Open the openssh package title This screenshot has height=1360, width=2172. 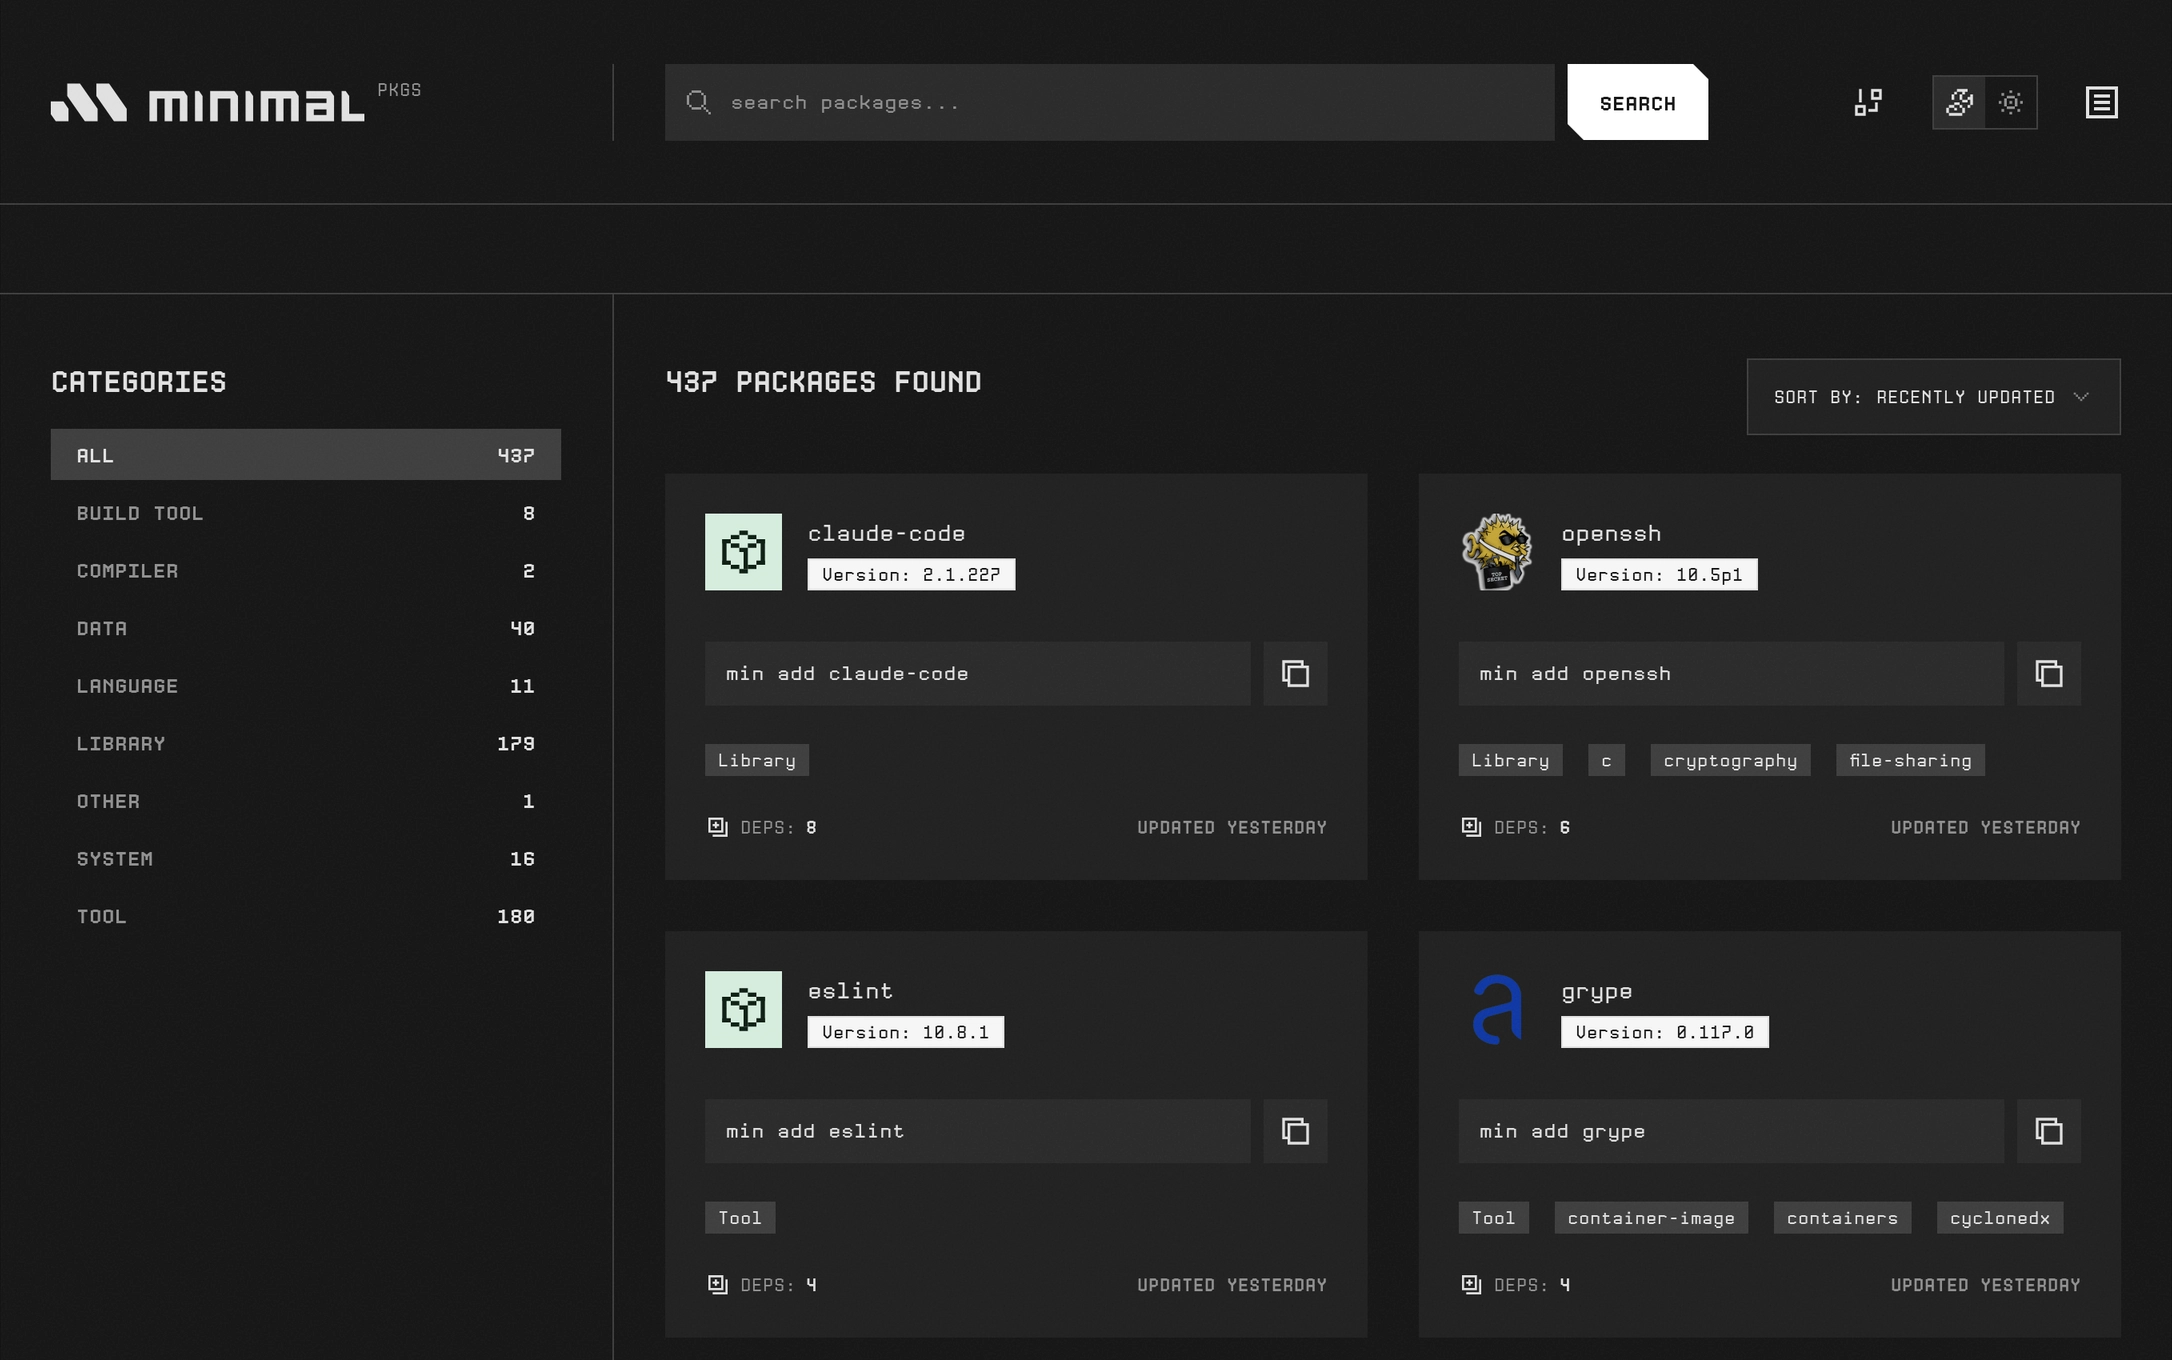pyautogui.click(x=1611, y=534)
